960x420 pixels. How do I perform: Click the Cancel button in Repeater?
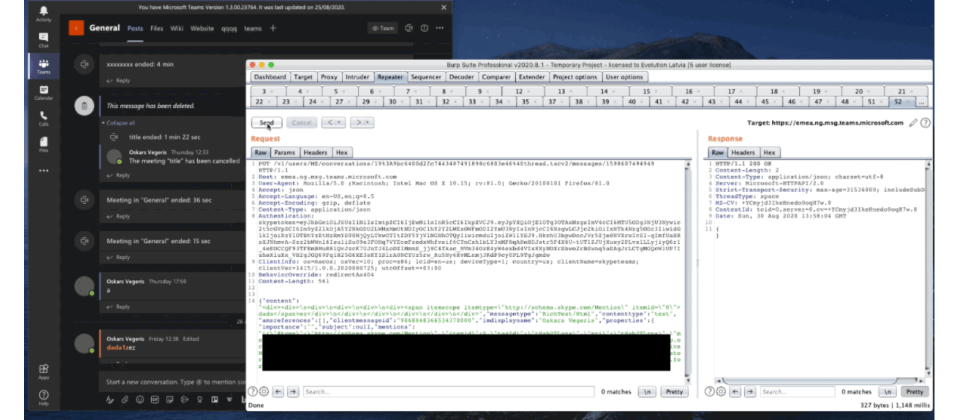point(301,122)
